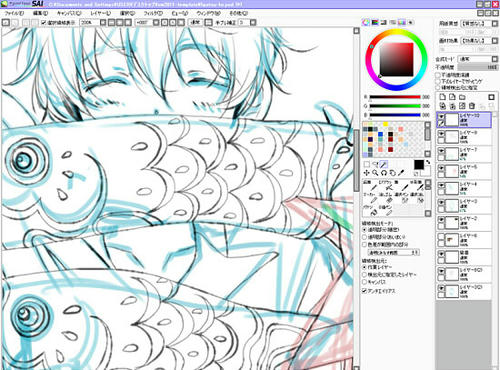Open the paint effect (画材効果) dropdown
The image size is (500, 370).
(x=495, y=41)
